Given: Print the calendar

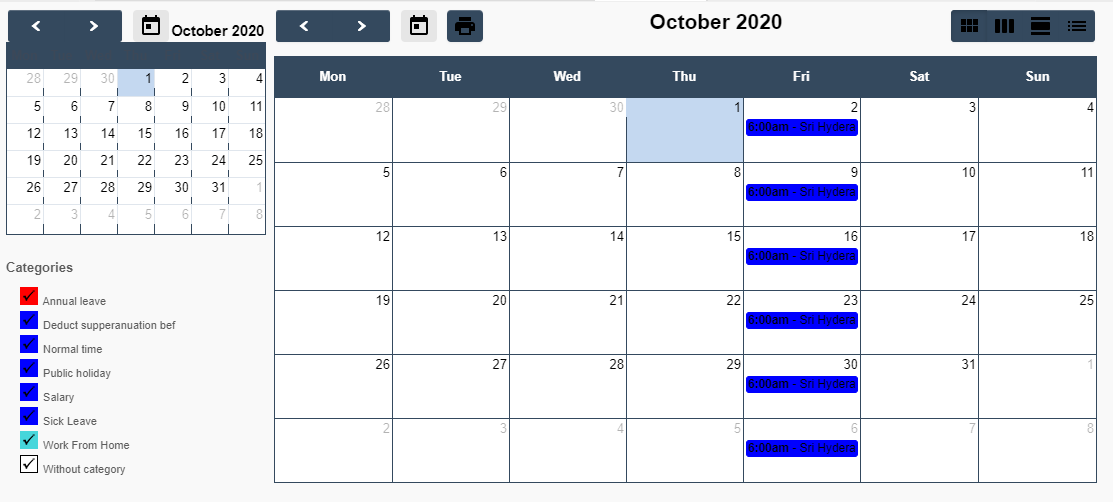Looking at the screenshot, I should pos(465,26).
